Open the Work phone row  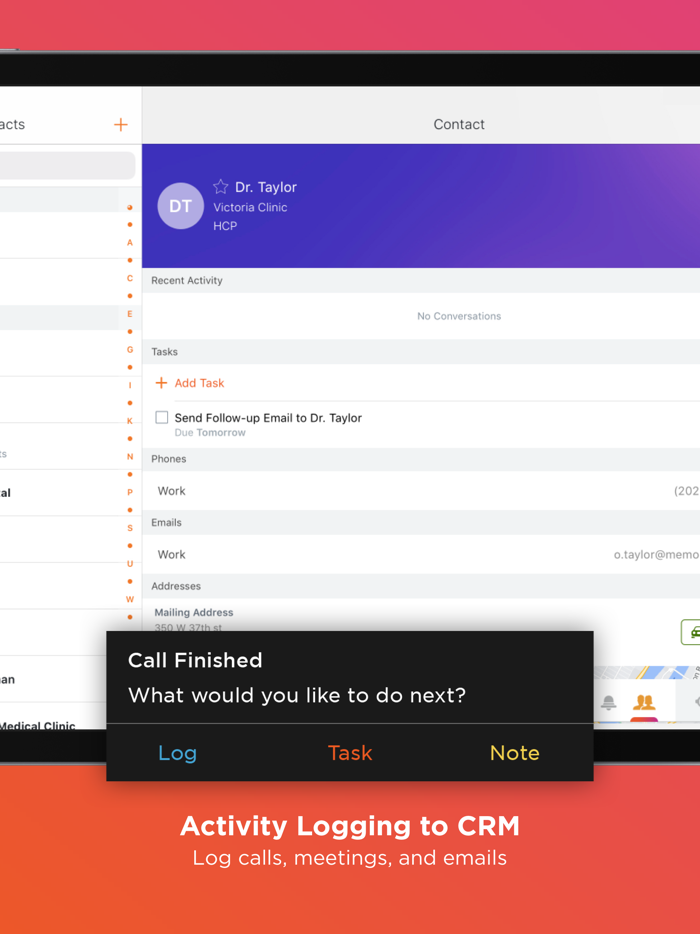coord(421,491)
